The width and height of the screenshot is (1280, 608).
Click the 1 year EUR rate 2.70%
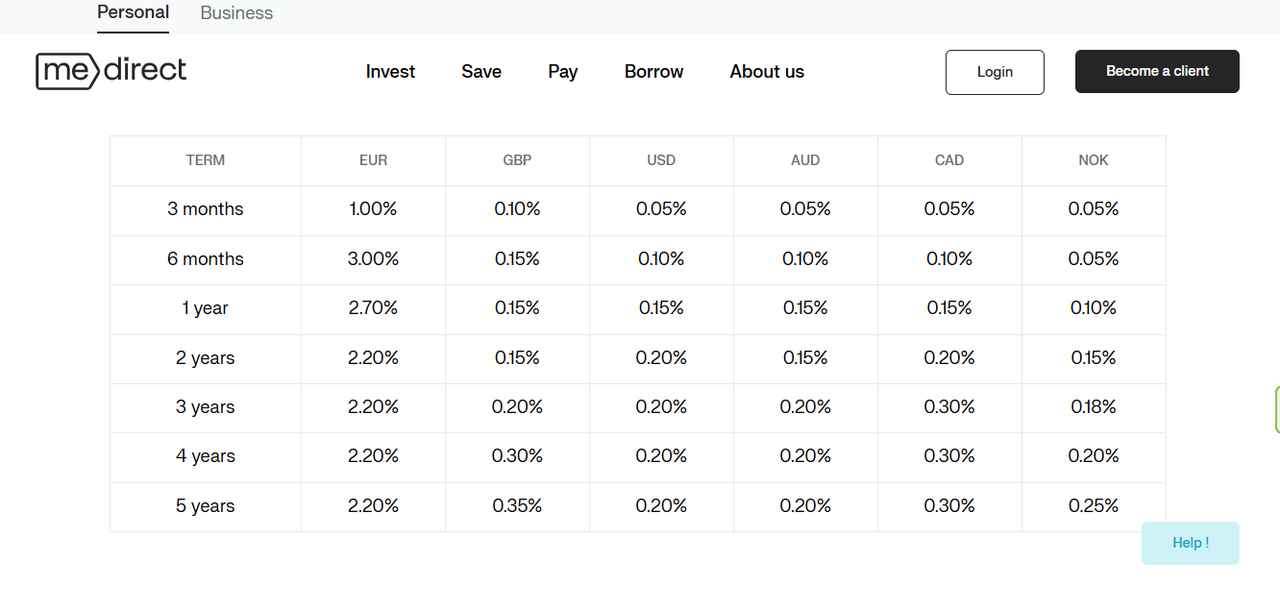[373, 308]
